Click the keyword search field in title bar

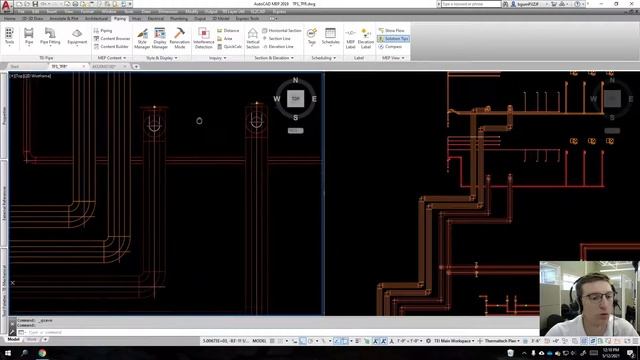pyautogui.click(x=471, y=4)
